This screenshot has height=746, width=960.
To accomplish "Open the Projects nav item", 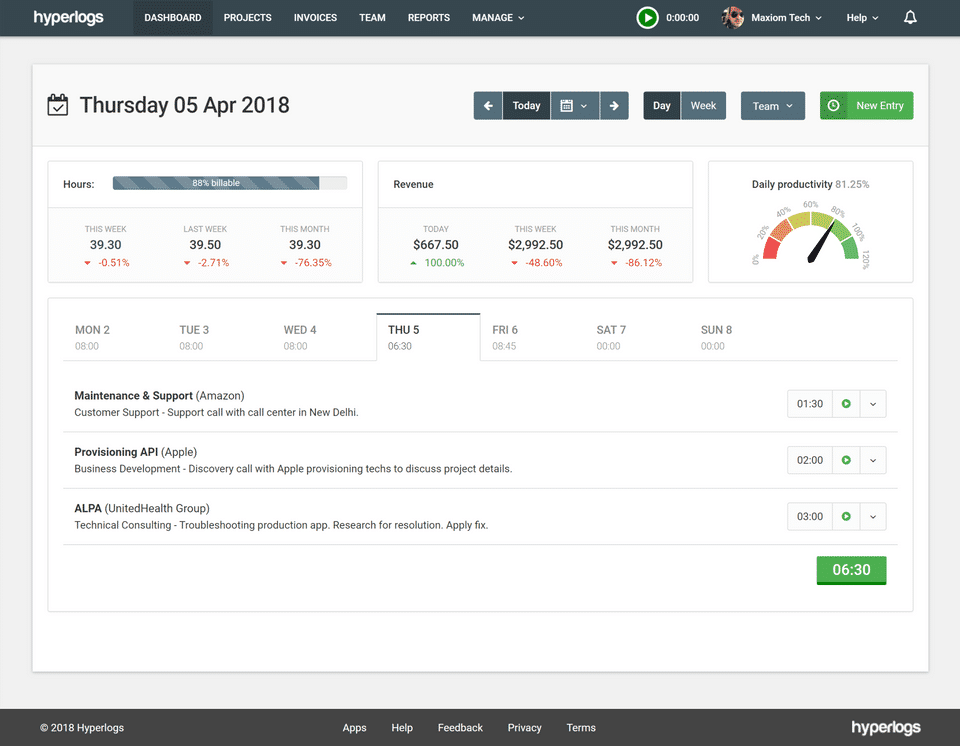I will click(247, 18).
